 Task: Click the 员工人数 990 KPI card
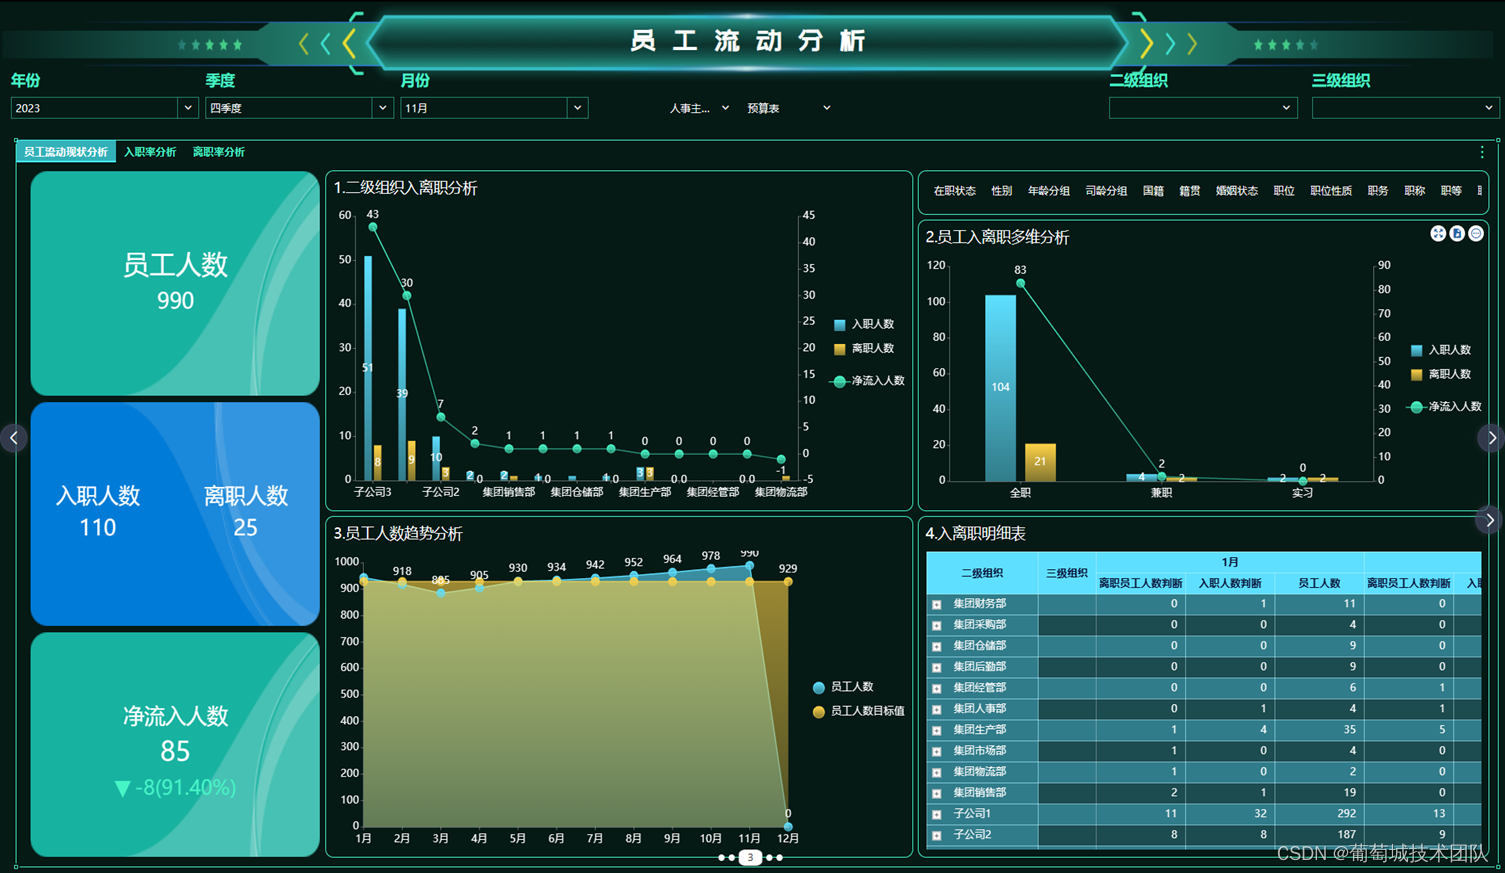(x=175, y=283)
